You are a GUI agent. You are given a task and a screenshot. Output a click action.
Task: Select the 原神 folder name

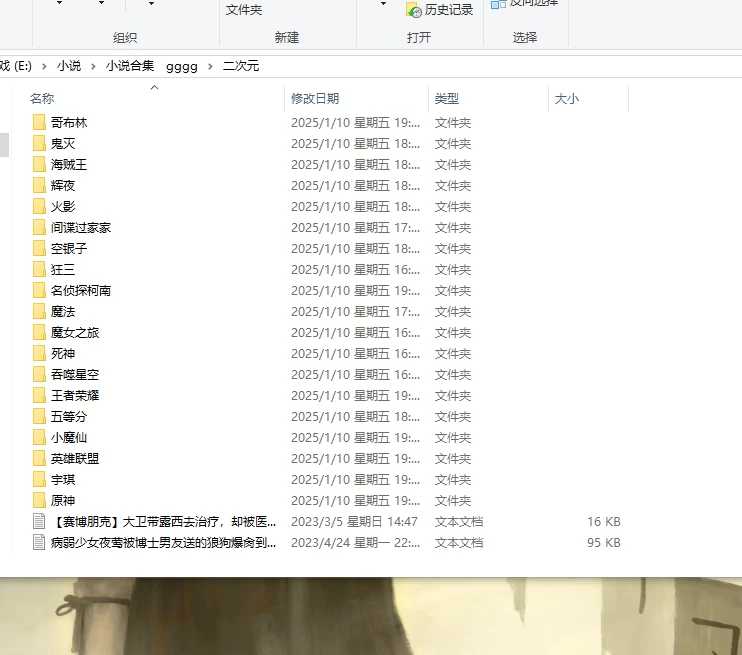click(x=63, y=500)
